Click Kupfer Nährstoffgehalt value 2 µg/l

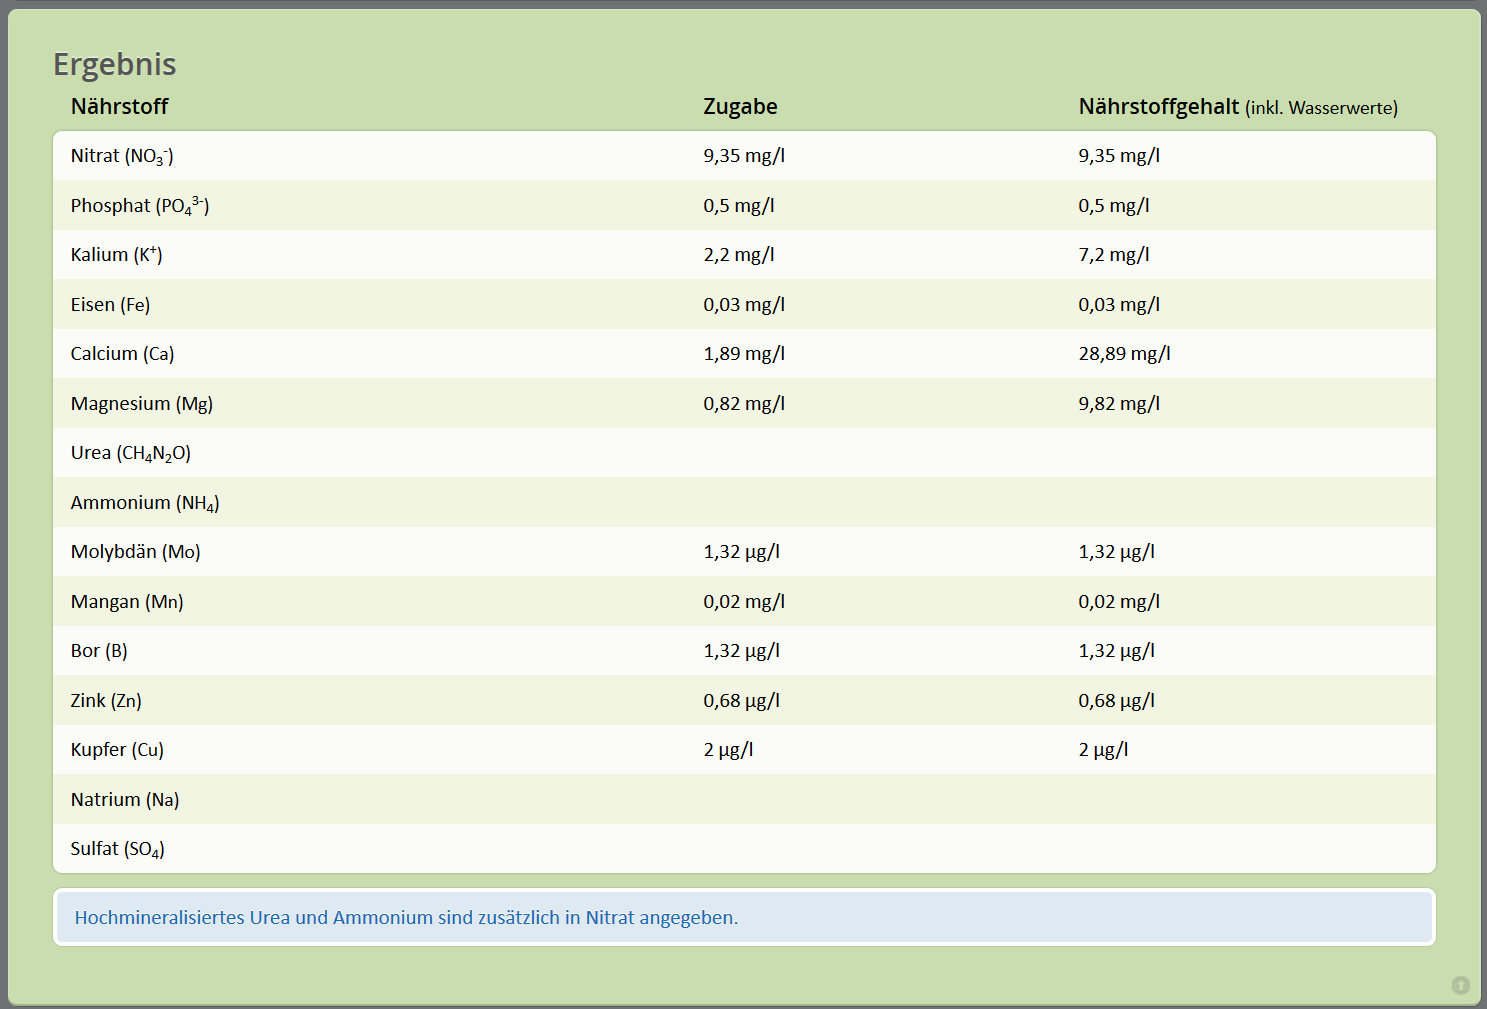(x=1103, y=749)
